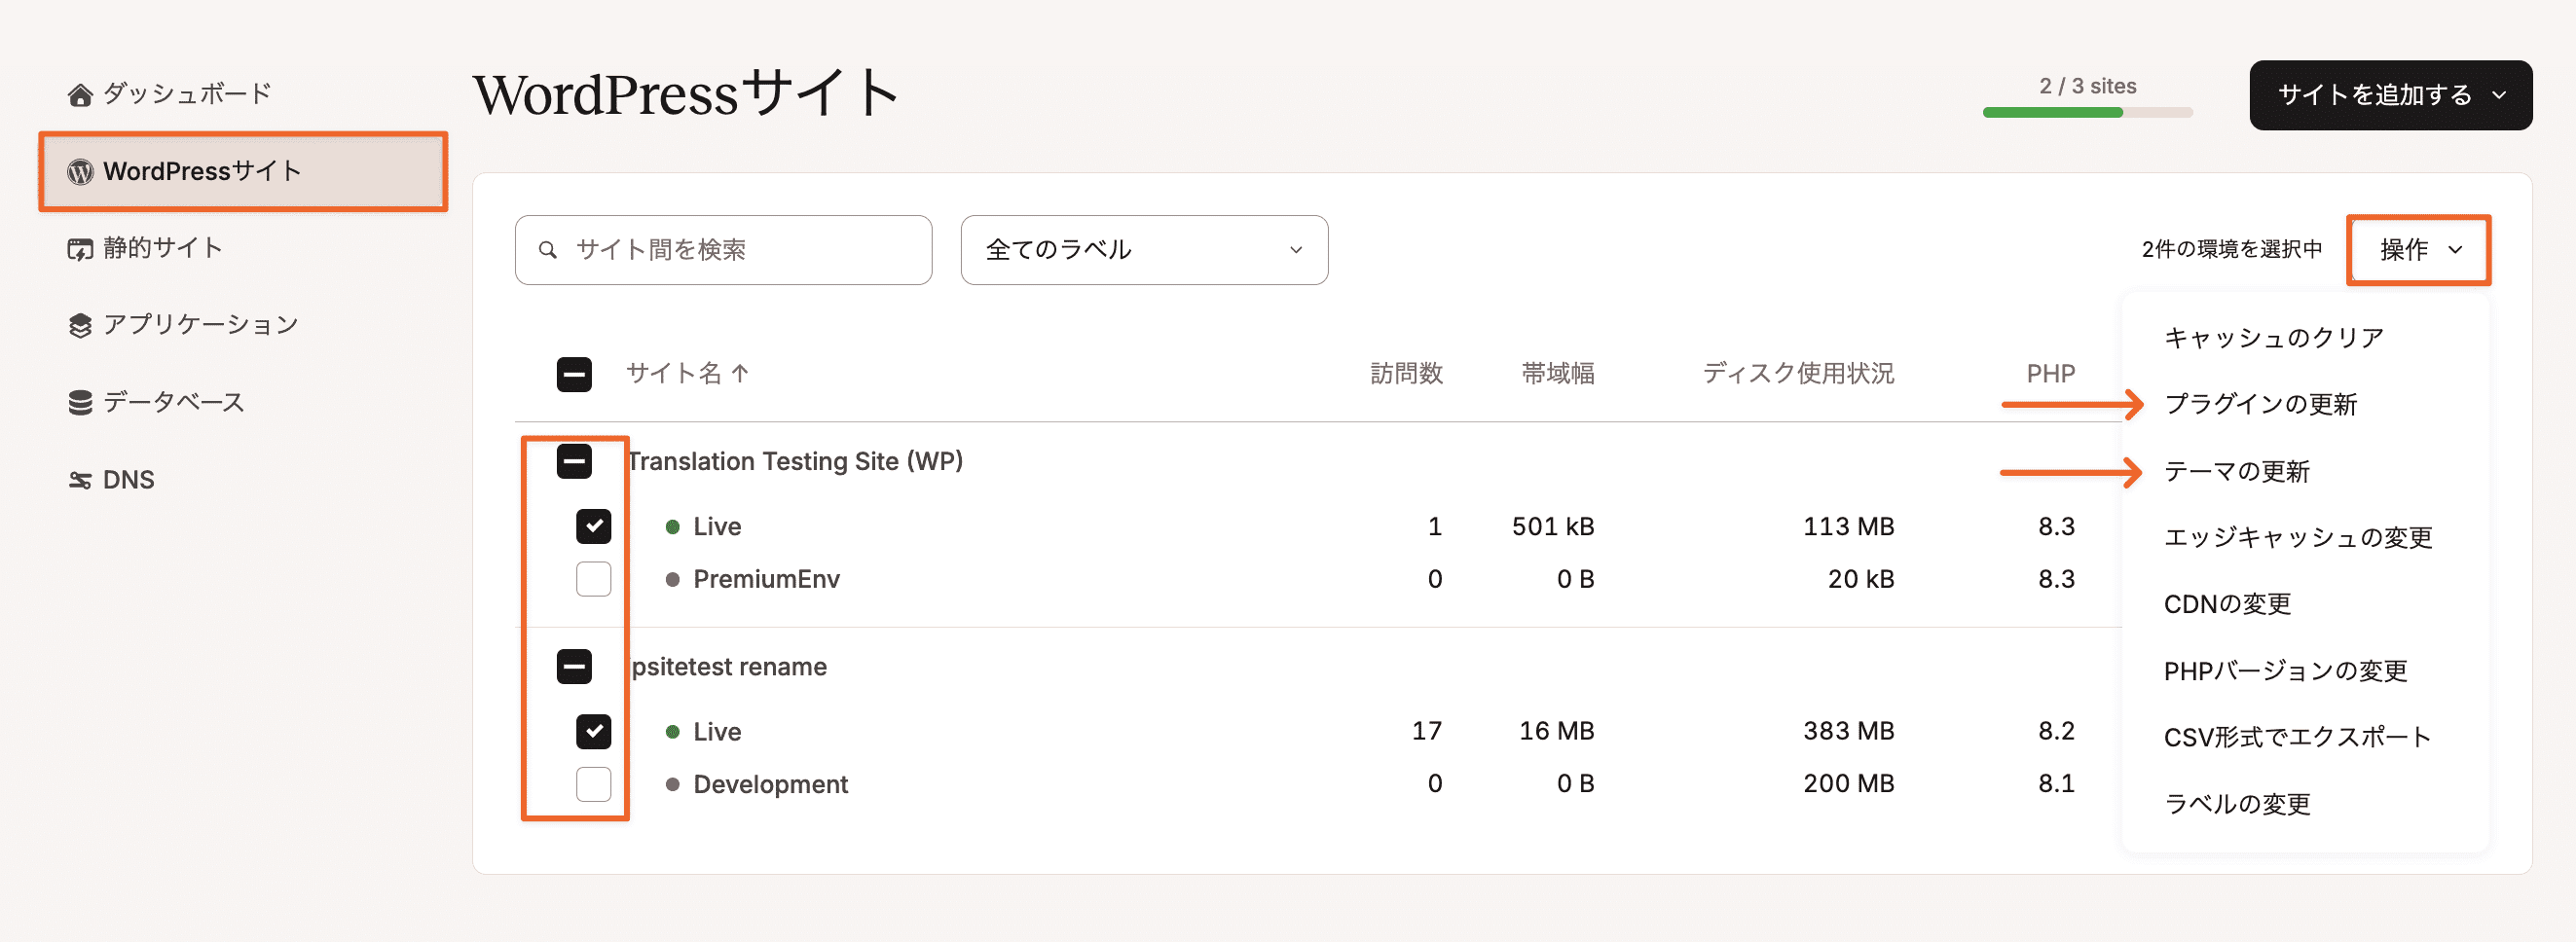Toggle the select-all checkbox in table header
This screenshot has width=2576, height=942.
574,375
